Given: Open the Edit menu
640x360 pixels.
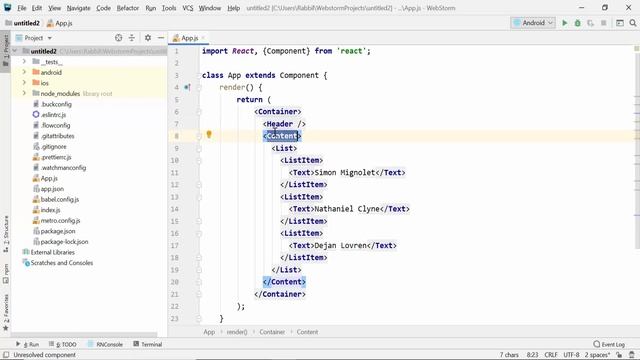Looking at the screenshot, I should [x=37, y=8].
